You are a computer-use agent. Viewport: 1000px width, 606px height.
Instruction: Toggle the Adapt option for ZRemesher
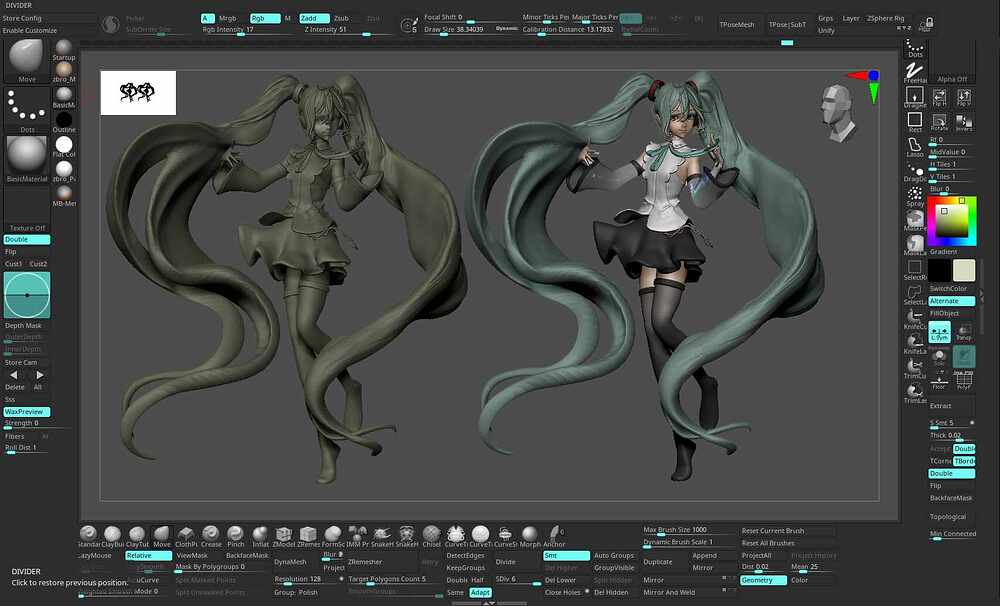[x=480, y=593]
